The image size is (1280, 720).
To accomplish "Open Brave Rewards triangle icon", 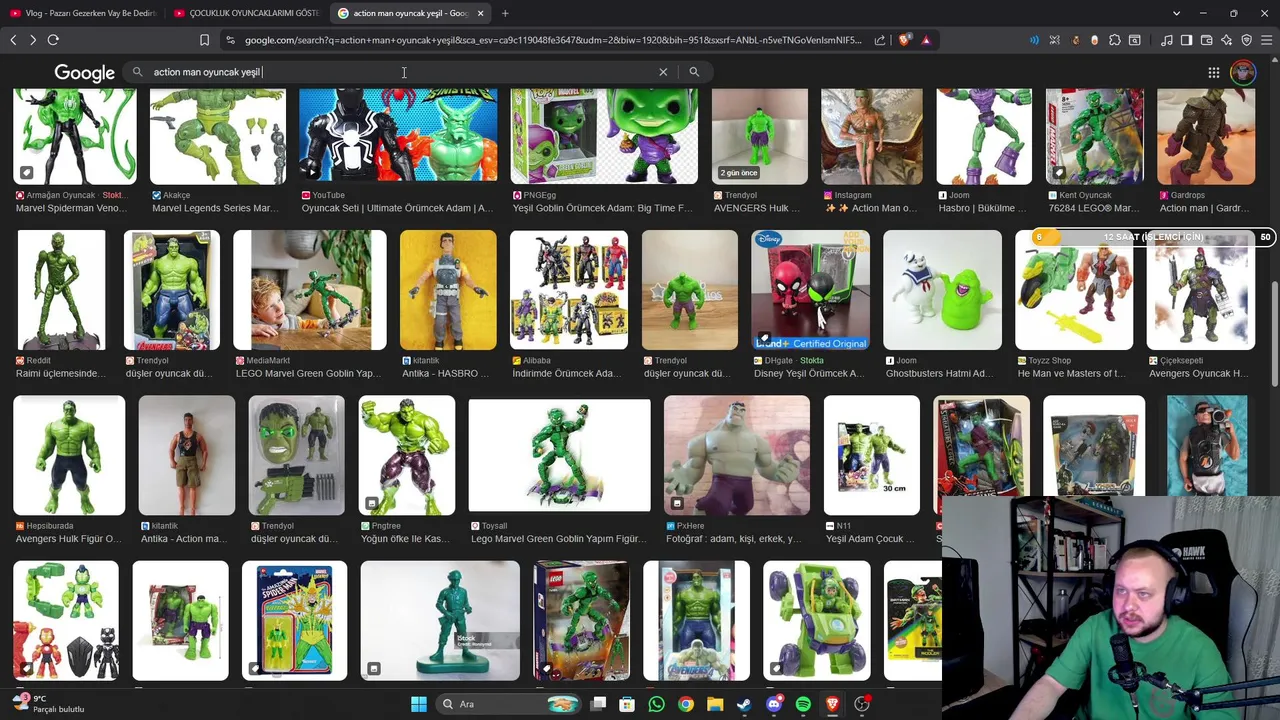I will pos(926,40).
